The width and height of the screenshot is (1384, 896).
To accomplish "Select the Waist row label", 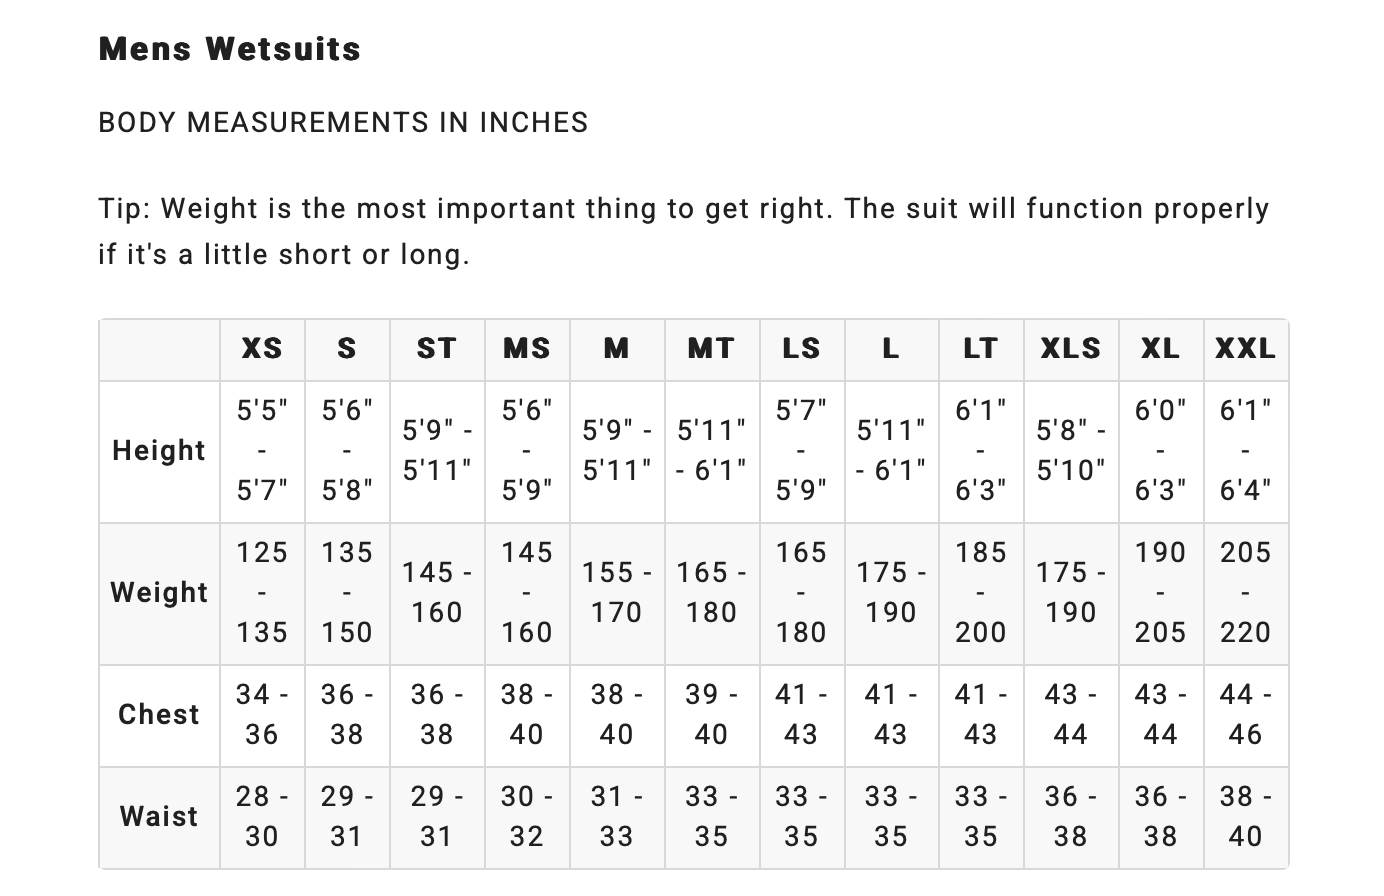I will click(159, 817).
